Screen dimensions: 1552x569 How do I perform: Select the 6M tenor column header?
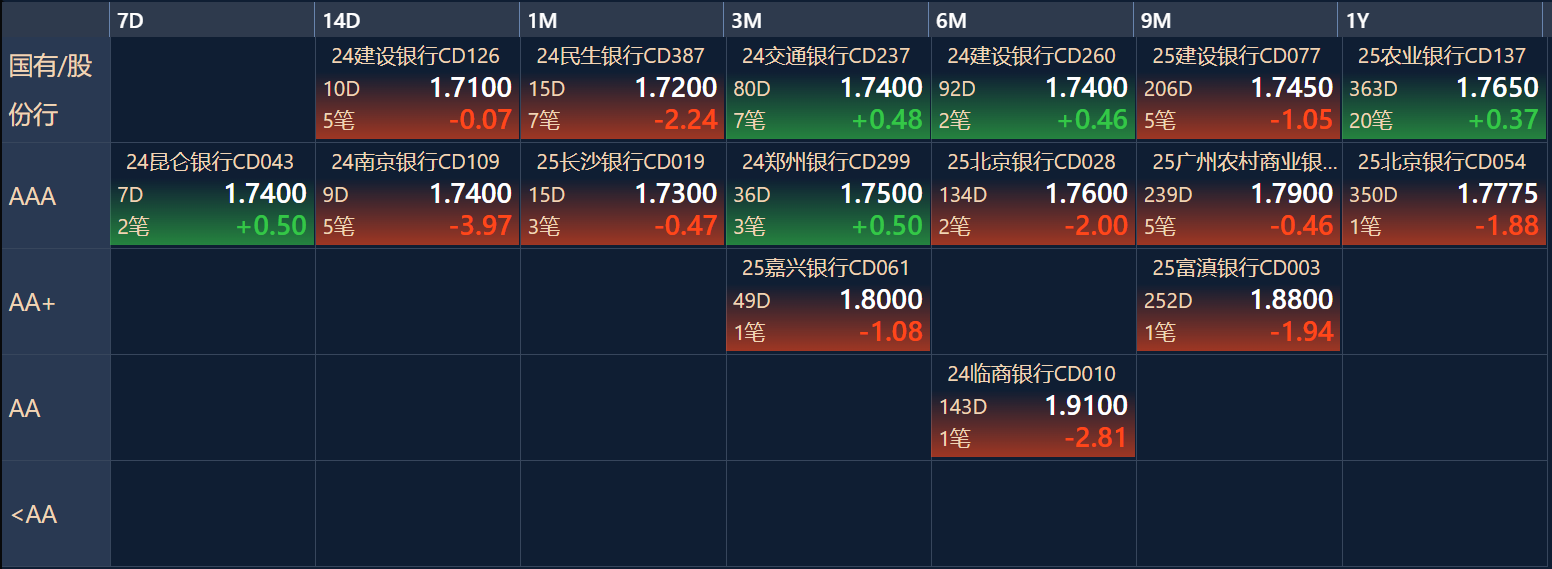1032,20
